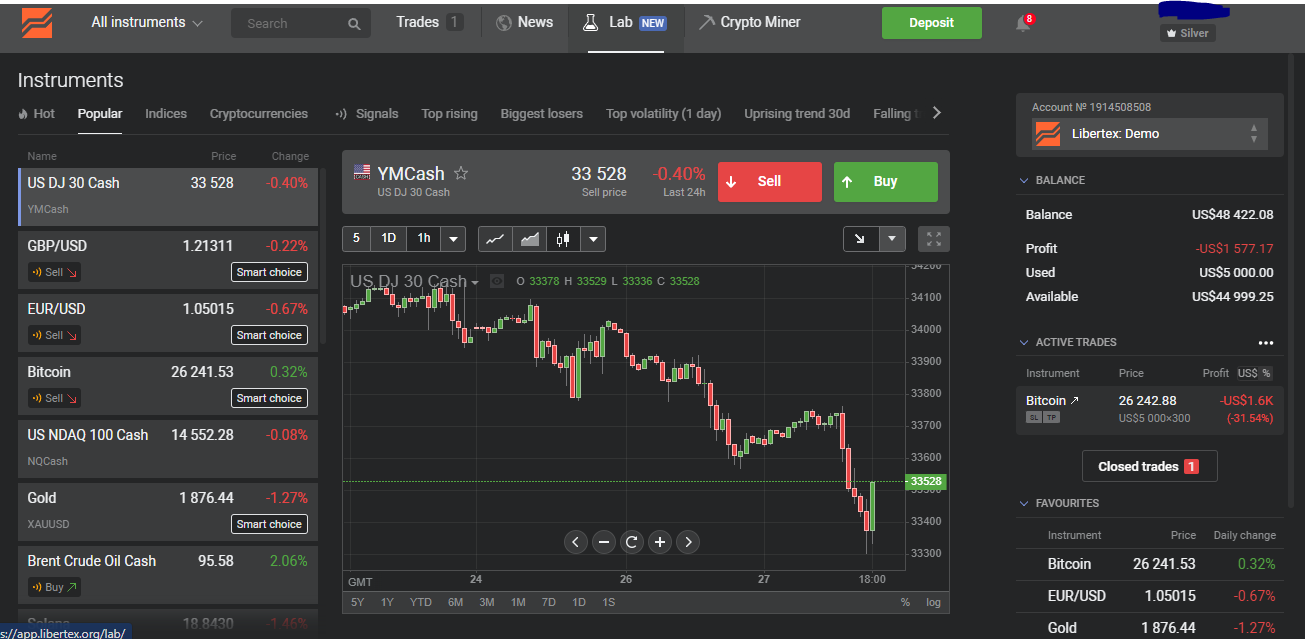Click the red Sell button
Screen dimensions: 1305x639
click(x=769, y=182)
